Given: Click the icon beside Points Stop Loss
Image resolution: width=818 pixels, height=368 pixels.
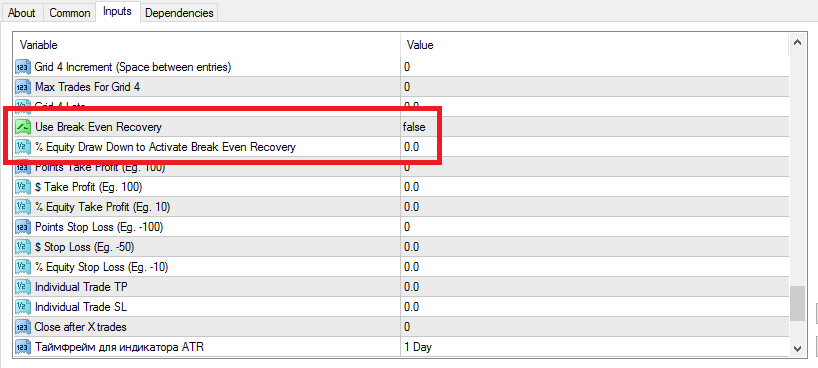Looking at the screenshot, I should 23,227.
